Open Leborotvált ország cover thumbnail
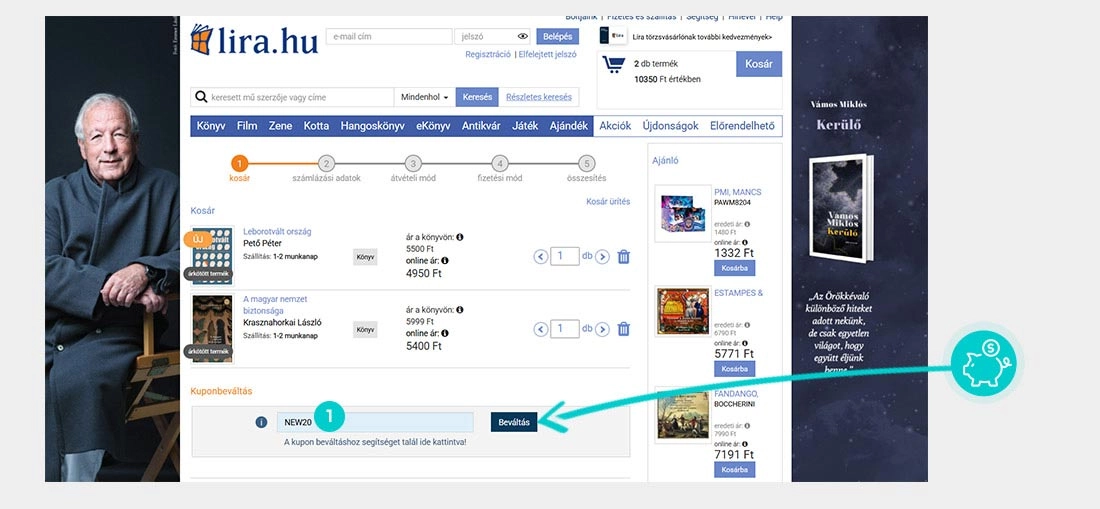The image size is (1100, 509). 212,256
